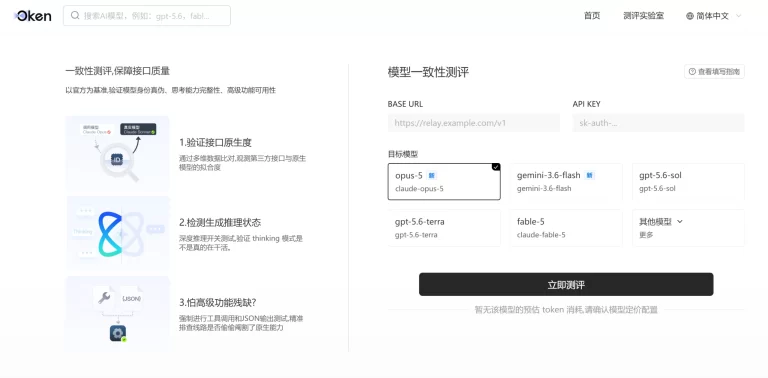
Task: Click the 检测生成推理状态 illustration thumbnail
Action: 118,234
